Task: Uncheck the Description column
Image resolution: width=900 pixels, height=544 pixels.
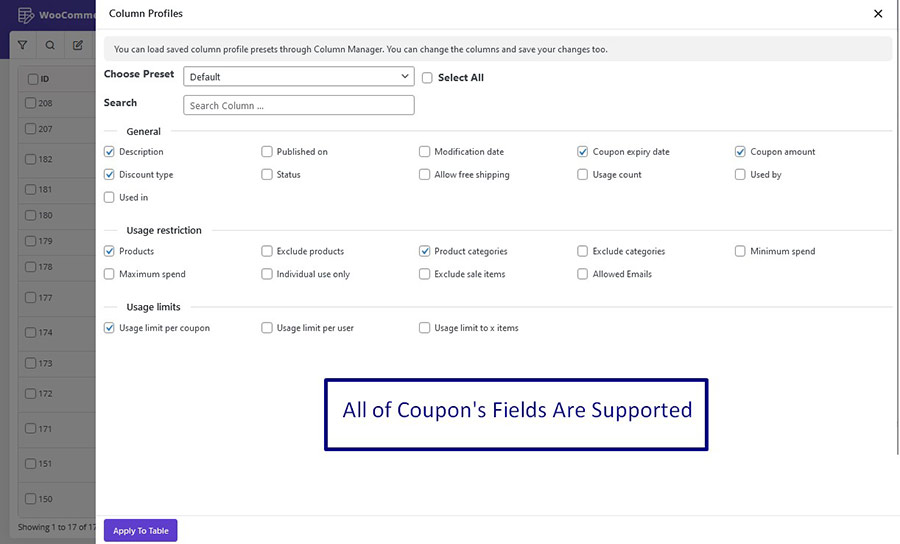Action: (x=109, y=151)
